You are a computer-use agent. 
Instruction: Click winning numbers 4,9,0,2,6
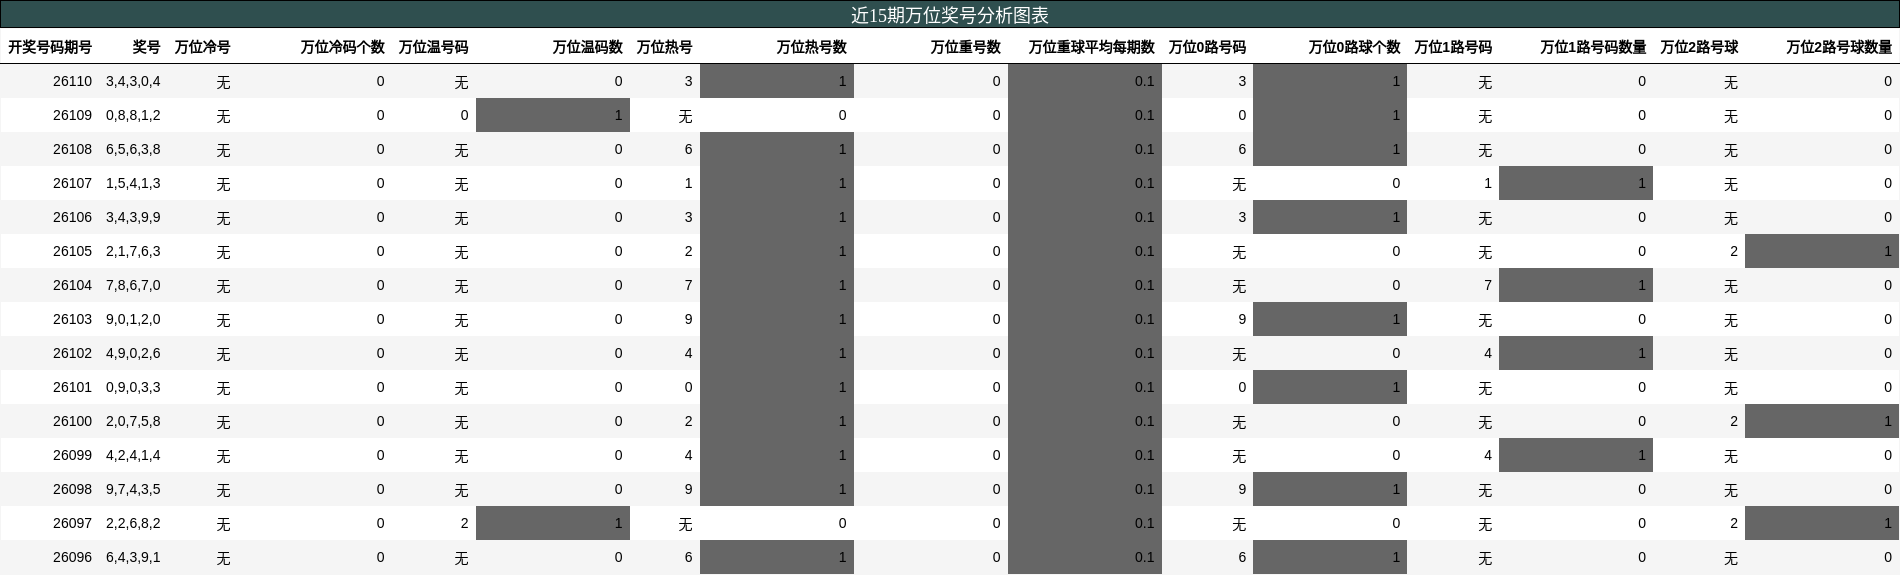[x=133, y=353]
